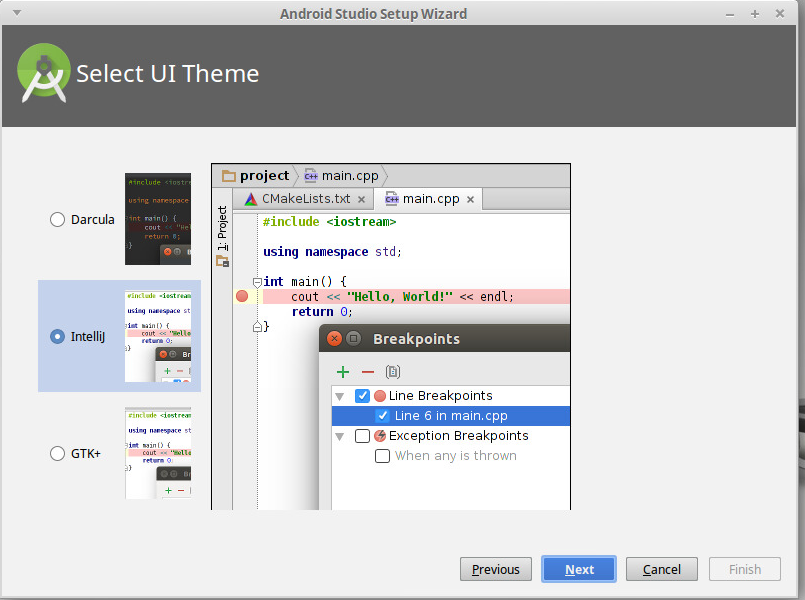This screenshot has width=805, height=600.
Task: Click the Exception Breakpoints lightning icon
Action: point(380,436)
